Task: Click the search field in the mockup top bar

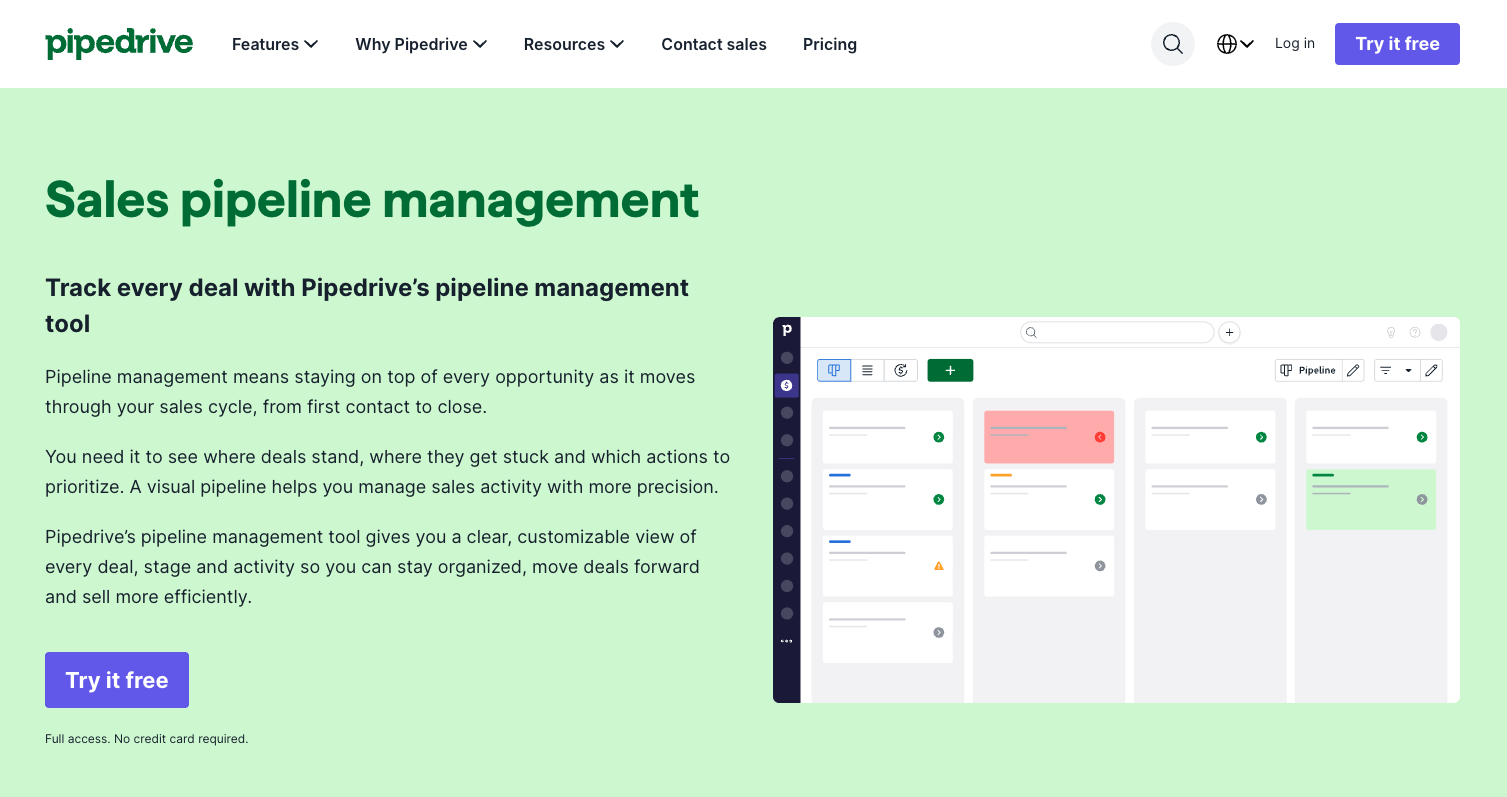Action: click(1117, 332)
